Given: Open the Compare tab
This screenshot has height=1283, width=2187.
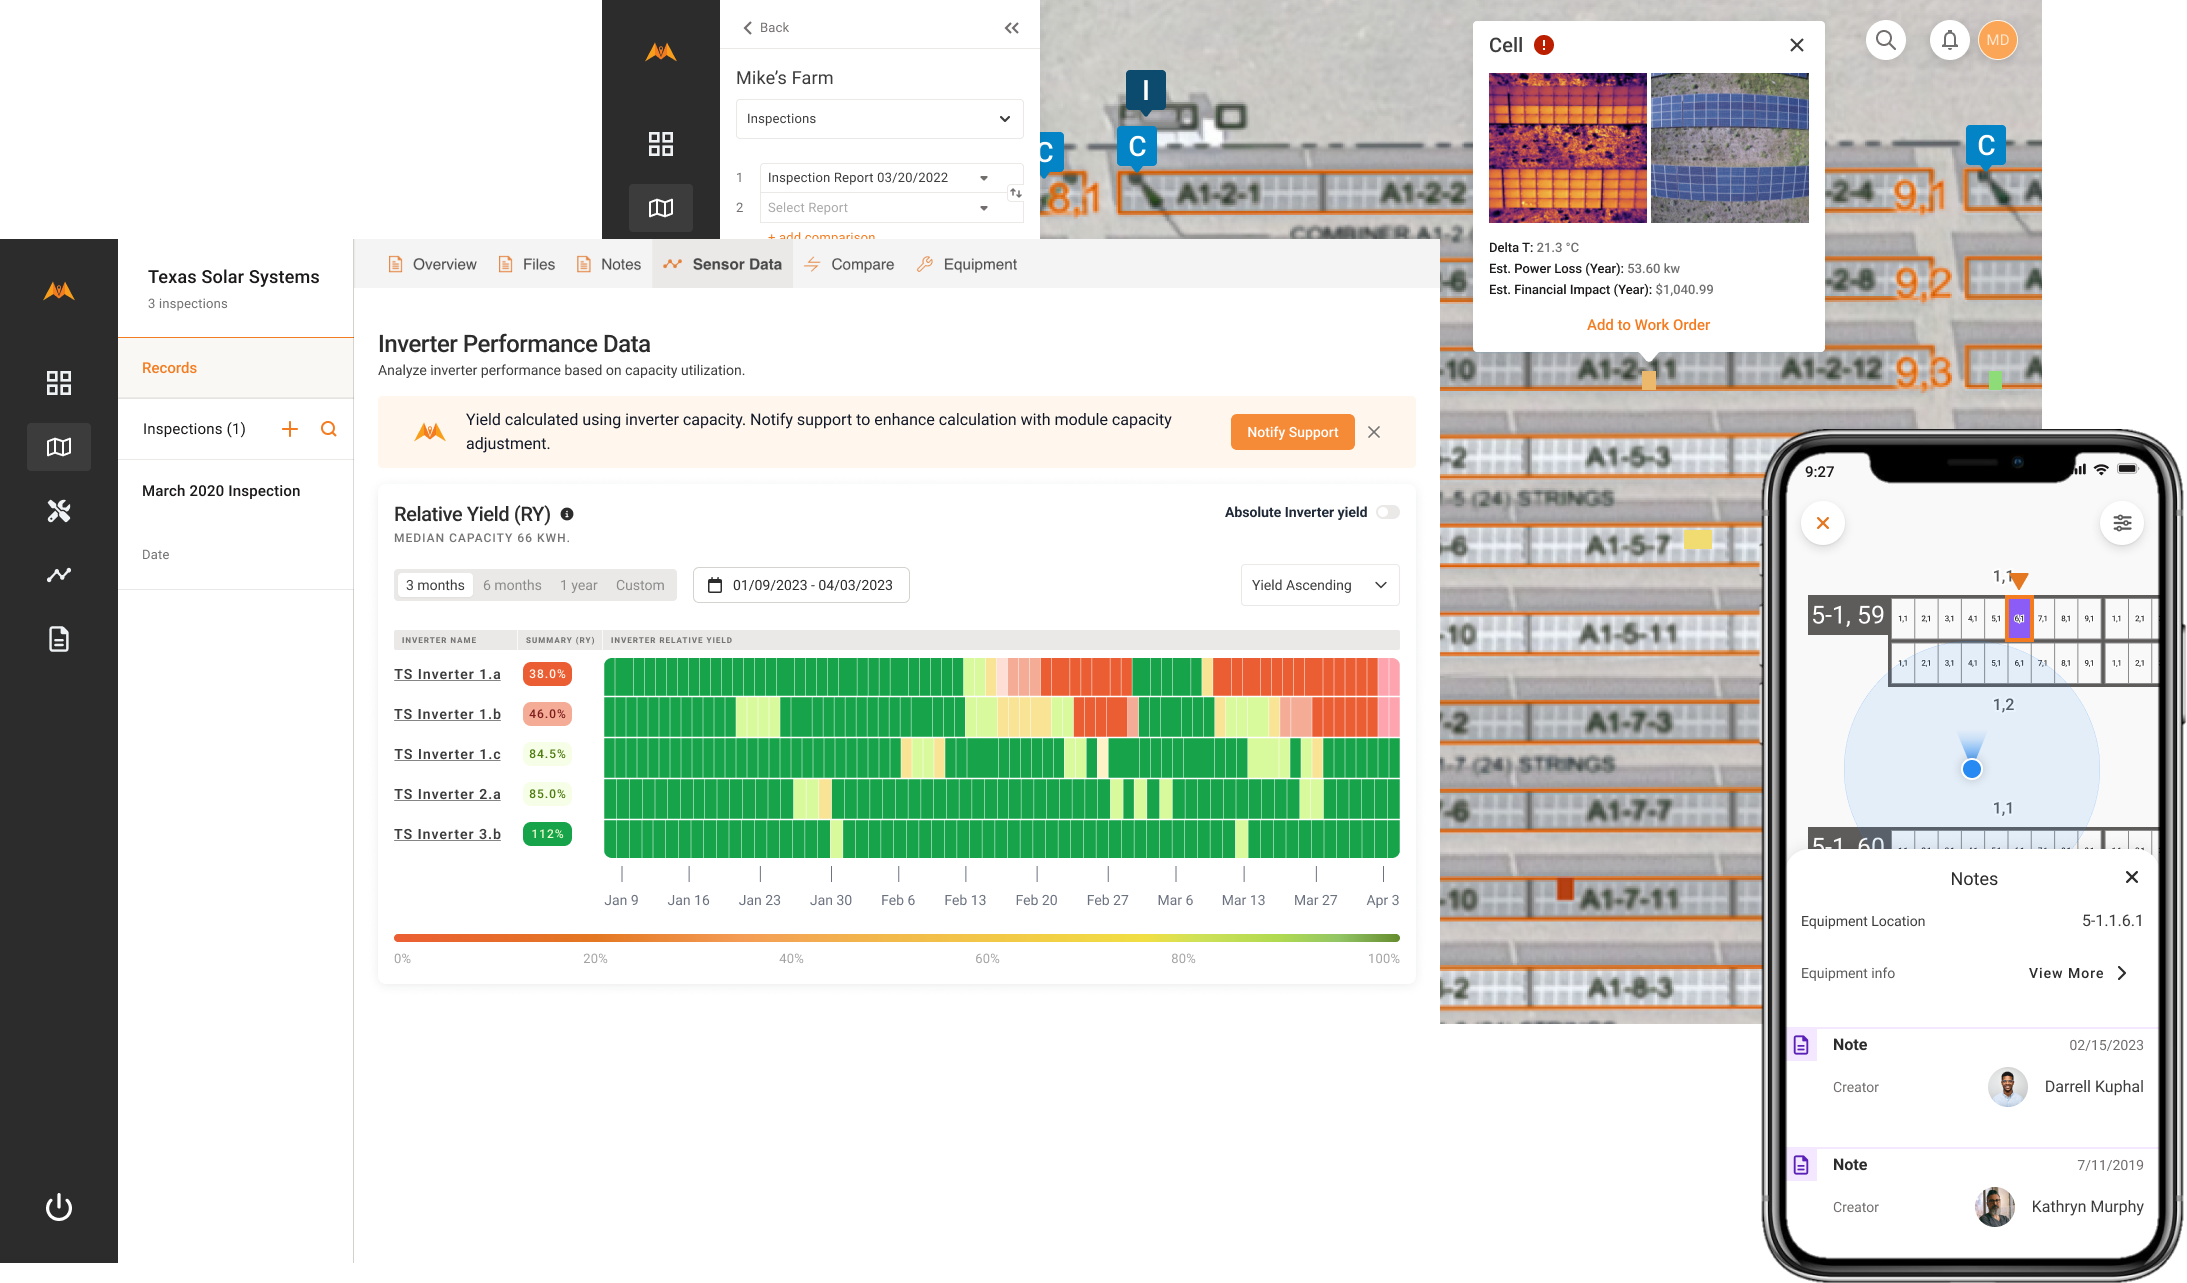Looking at the screenshot, I should coord(850,264).
